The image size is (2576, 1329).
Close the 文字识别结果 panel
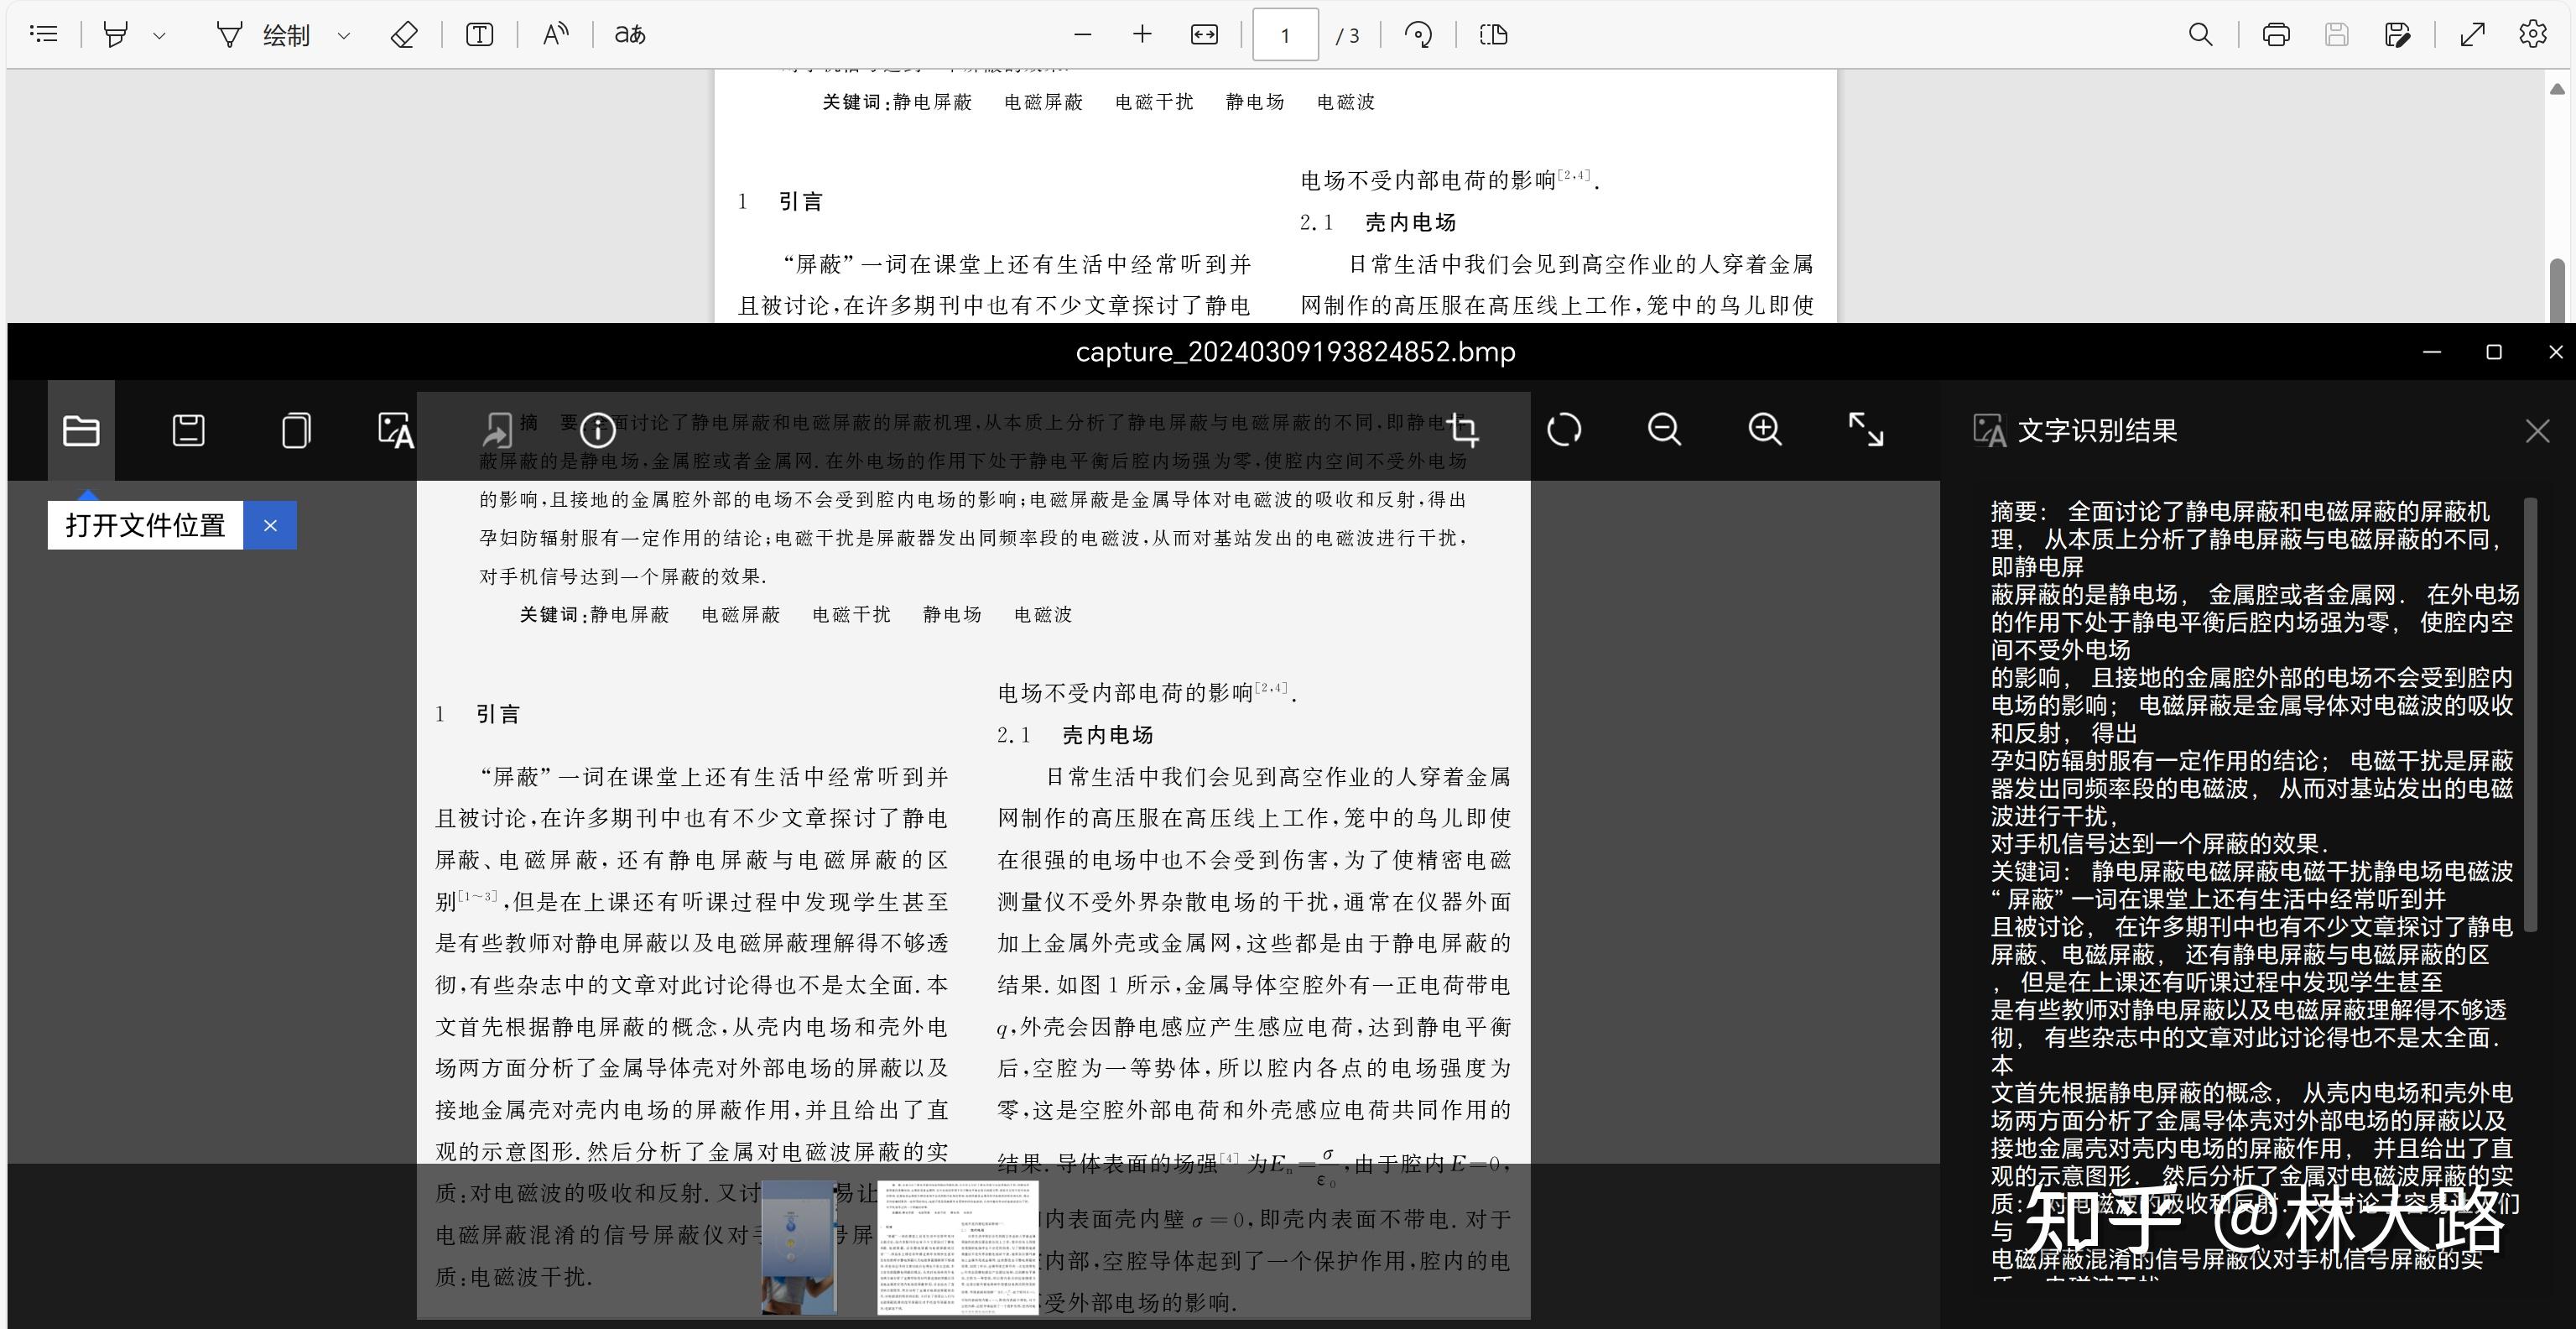click(2537, 432)
